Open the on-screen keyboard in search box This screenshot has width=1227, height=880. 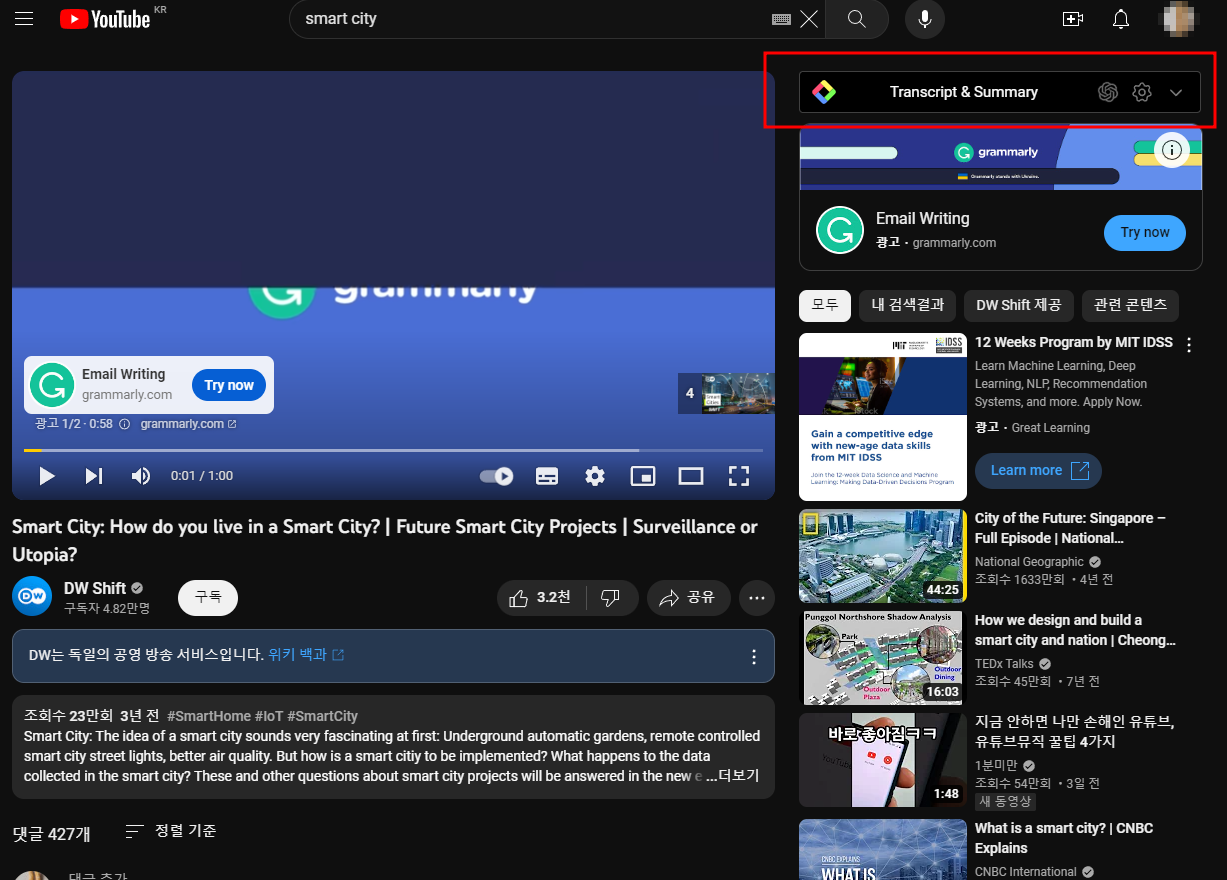pyautogui.click(x=781, y=19)
